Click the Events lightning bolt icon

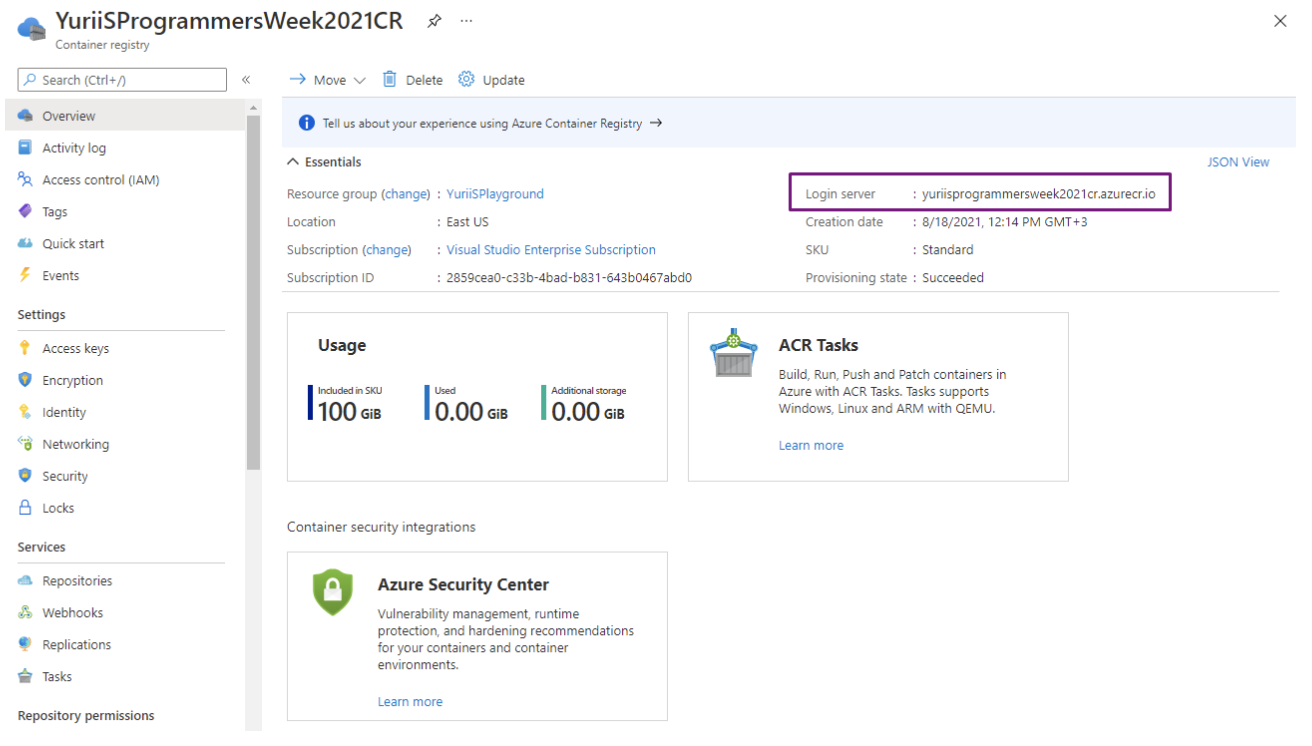point(25,275)
